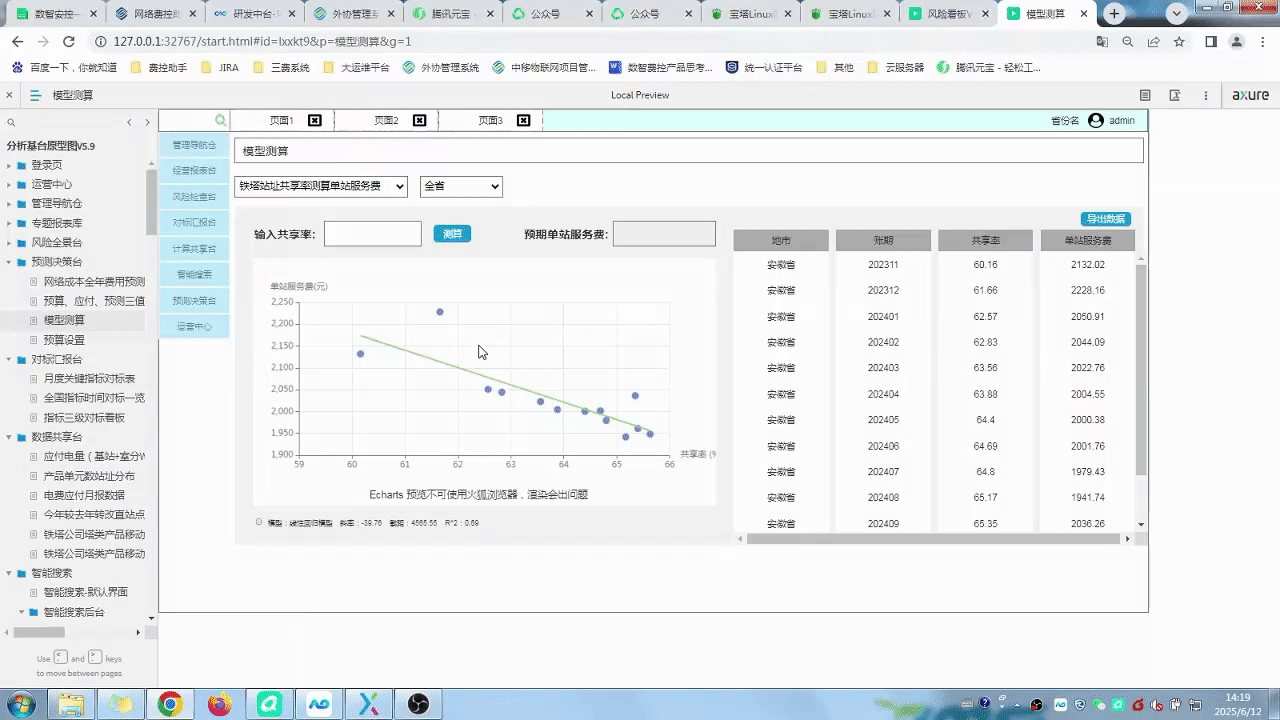Image resolution: width=1280 pixels, height=720 pixels.
Task: Expand the 登录页 folder in sidebar
Action: tap(9, 165)
